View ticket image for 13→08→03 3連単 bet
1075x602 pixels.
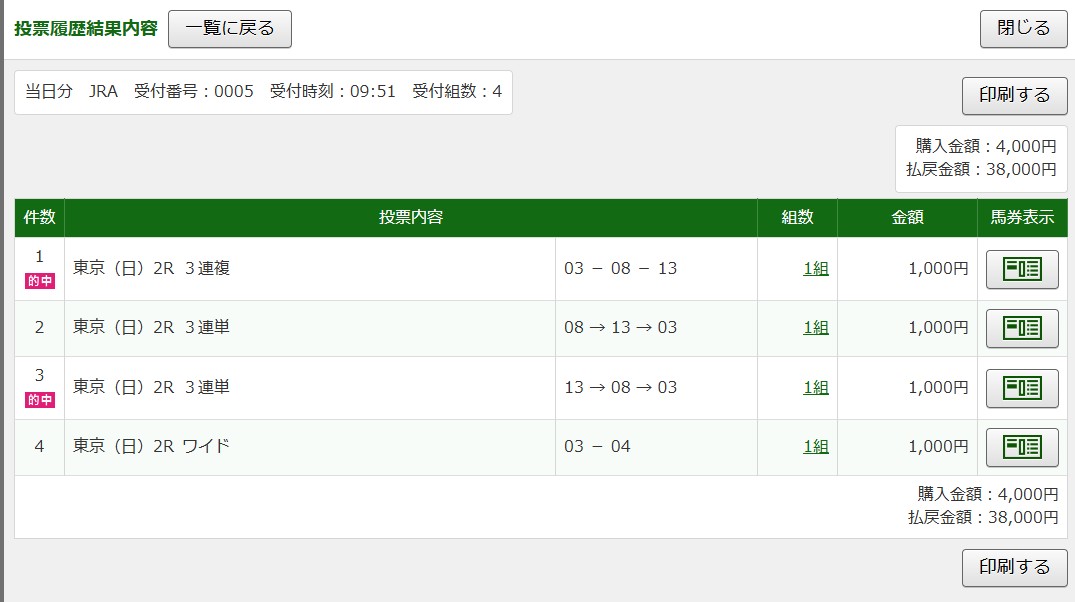pos(1022,387)
